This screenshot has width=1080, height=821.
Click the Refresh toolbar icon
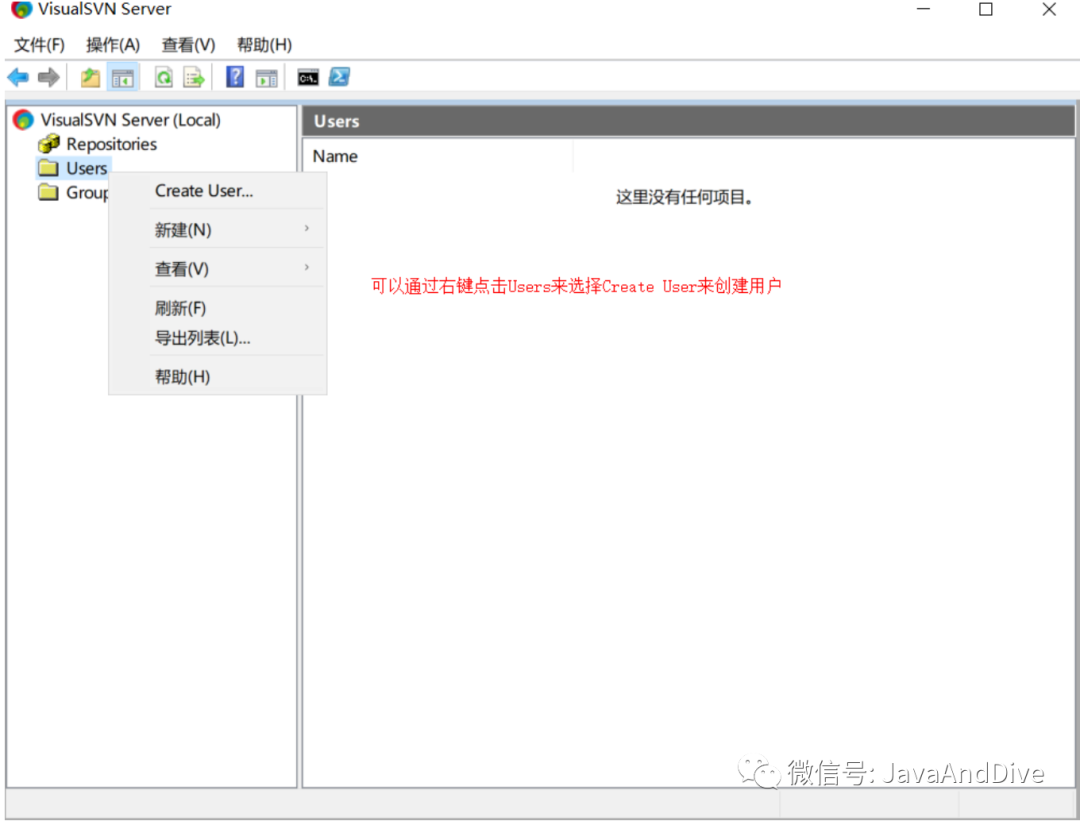point(164,77)
